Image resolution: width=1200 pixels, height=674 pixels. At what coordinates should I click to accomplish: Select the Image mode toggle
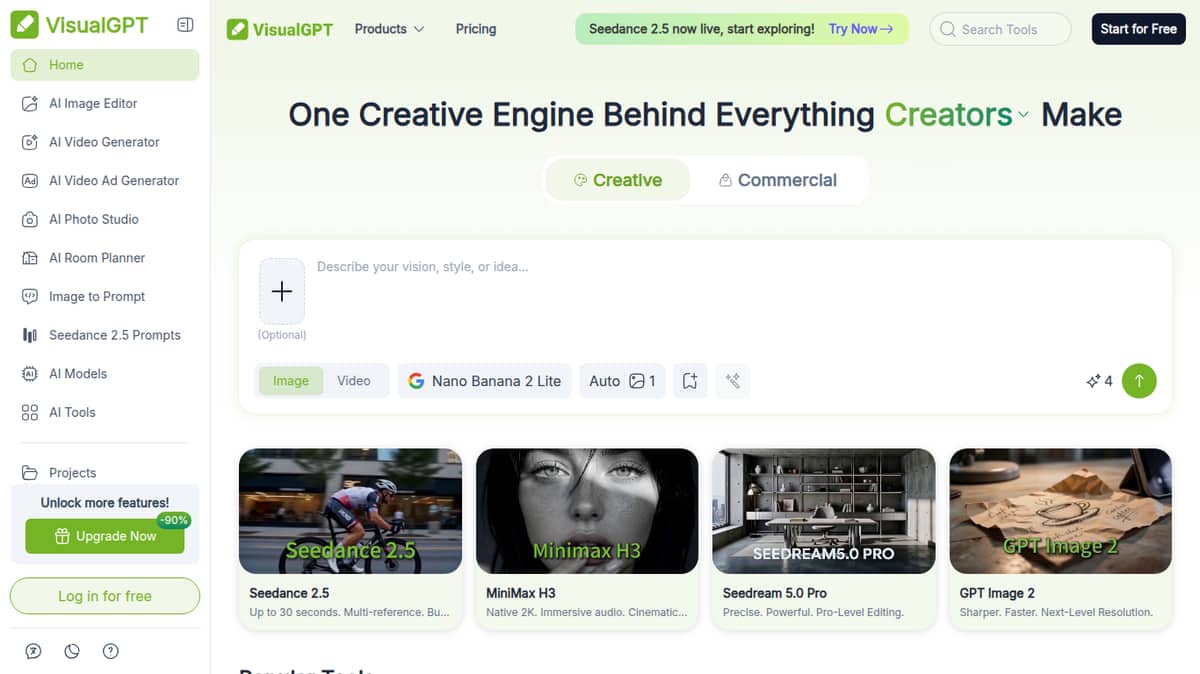(x=291, y=381)
